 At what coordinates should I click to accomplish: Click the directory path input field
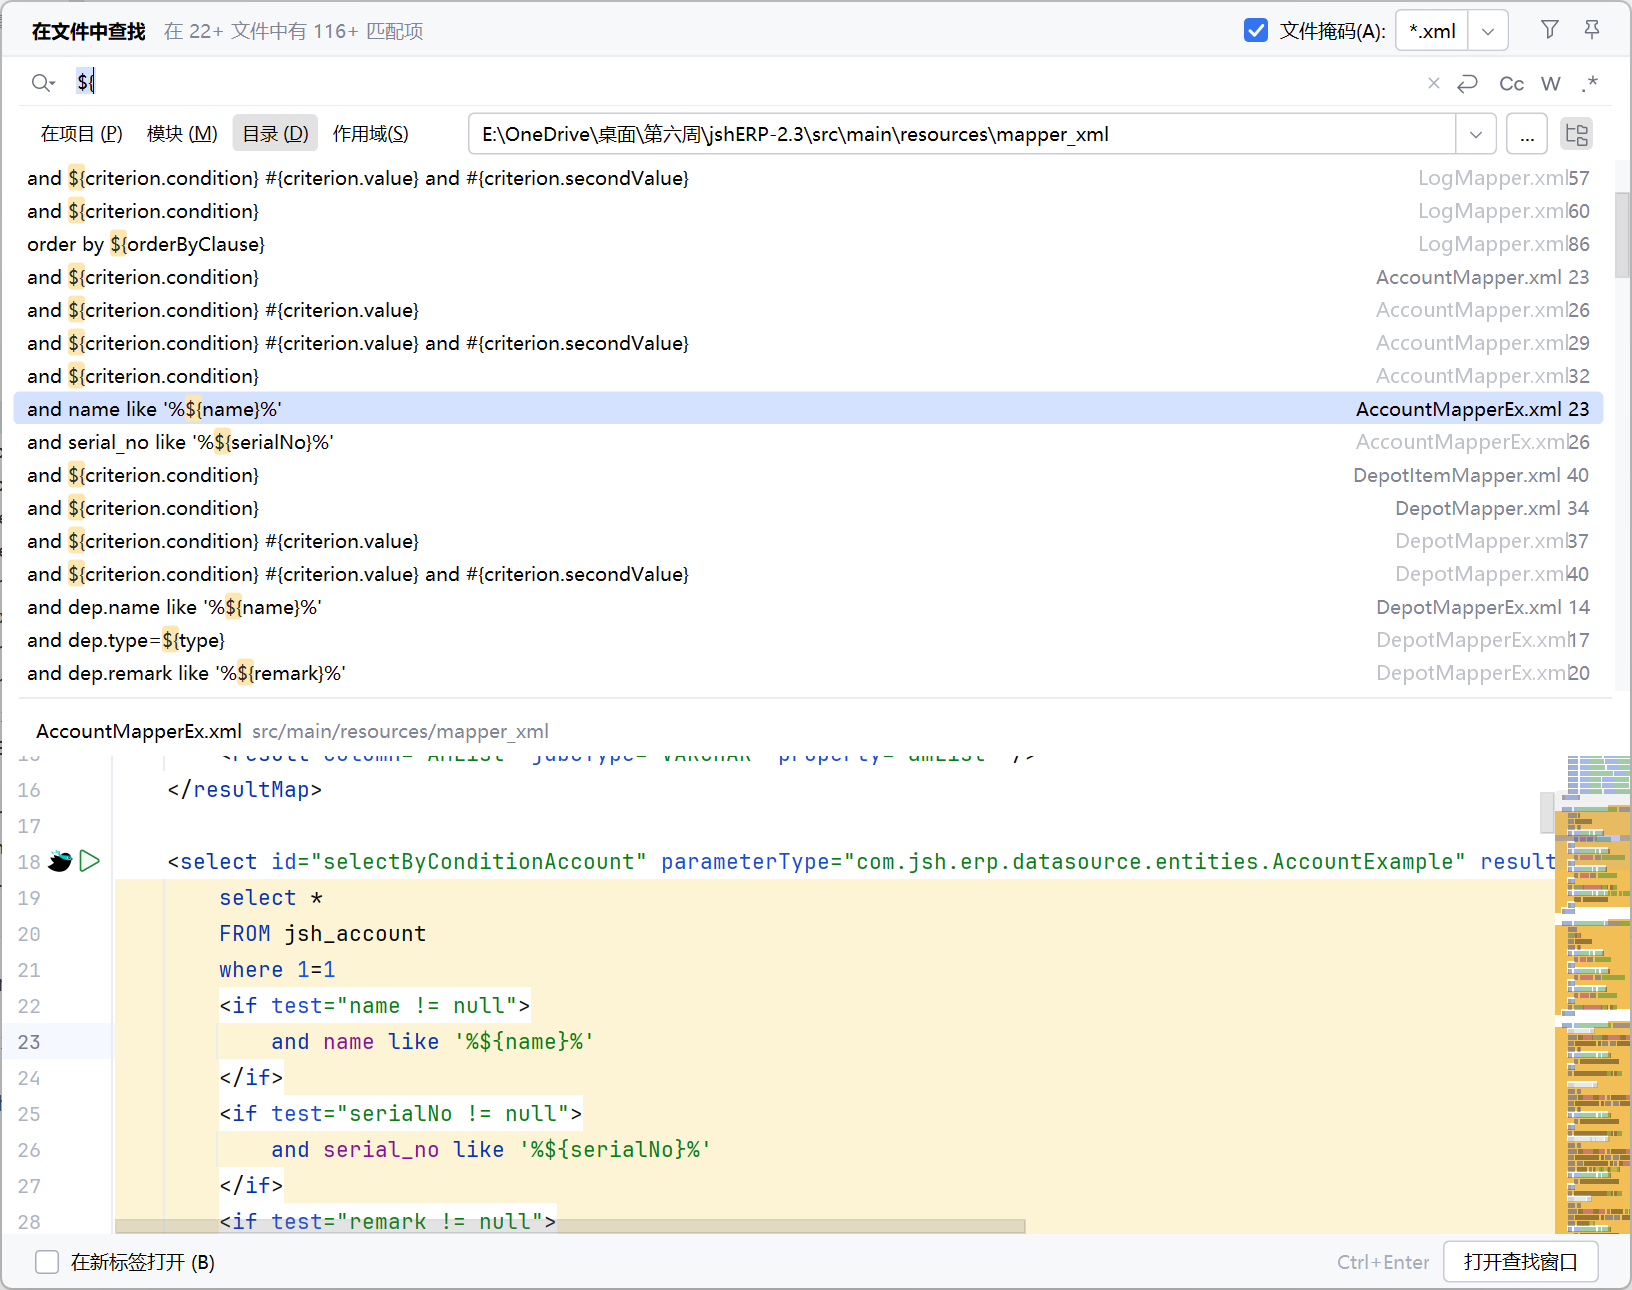point(962,134)
